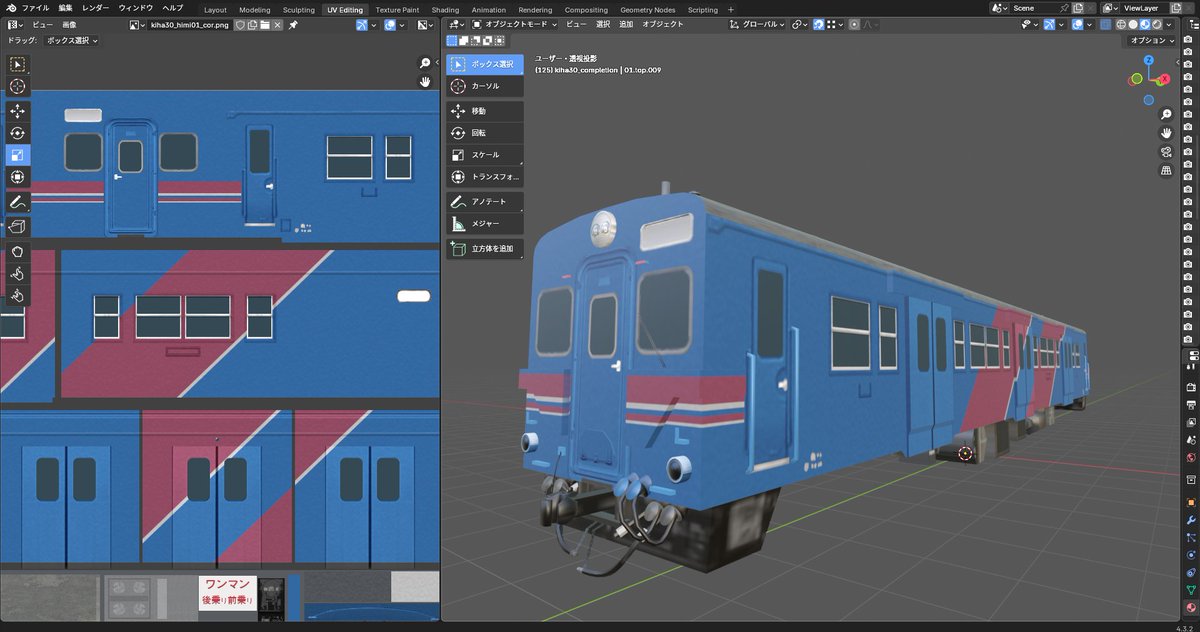Select the UV editor Scale tool icon
This screenshot has width=1200, height=632.
pos(18,155)
